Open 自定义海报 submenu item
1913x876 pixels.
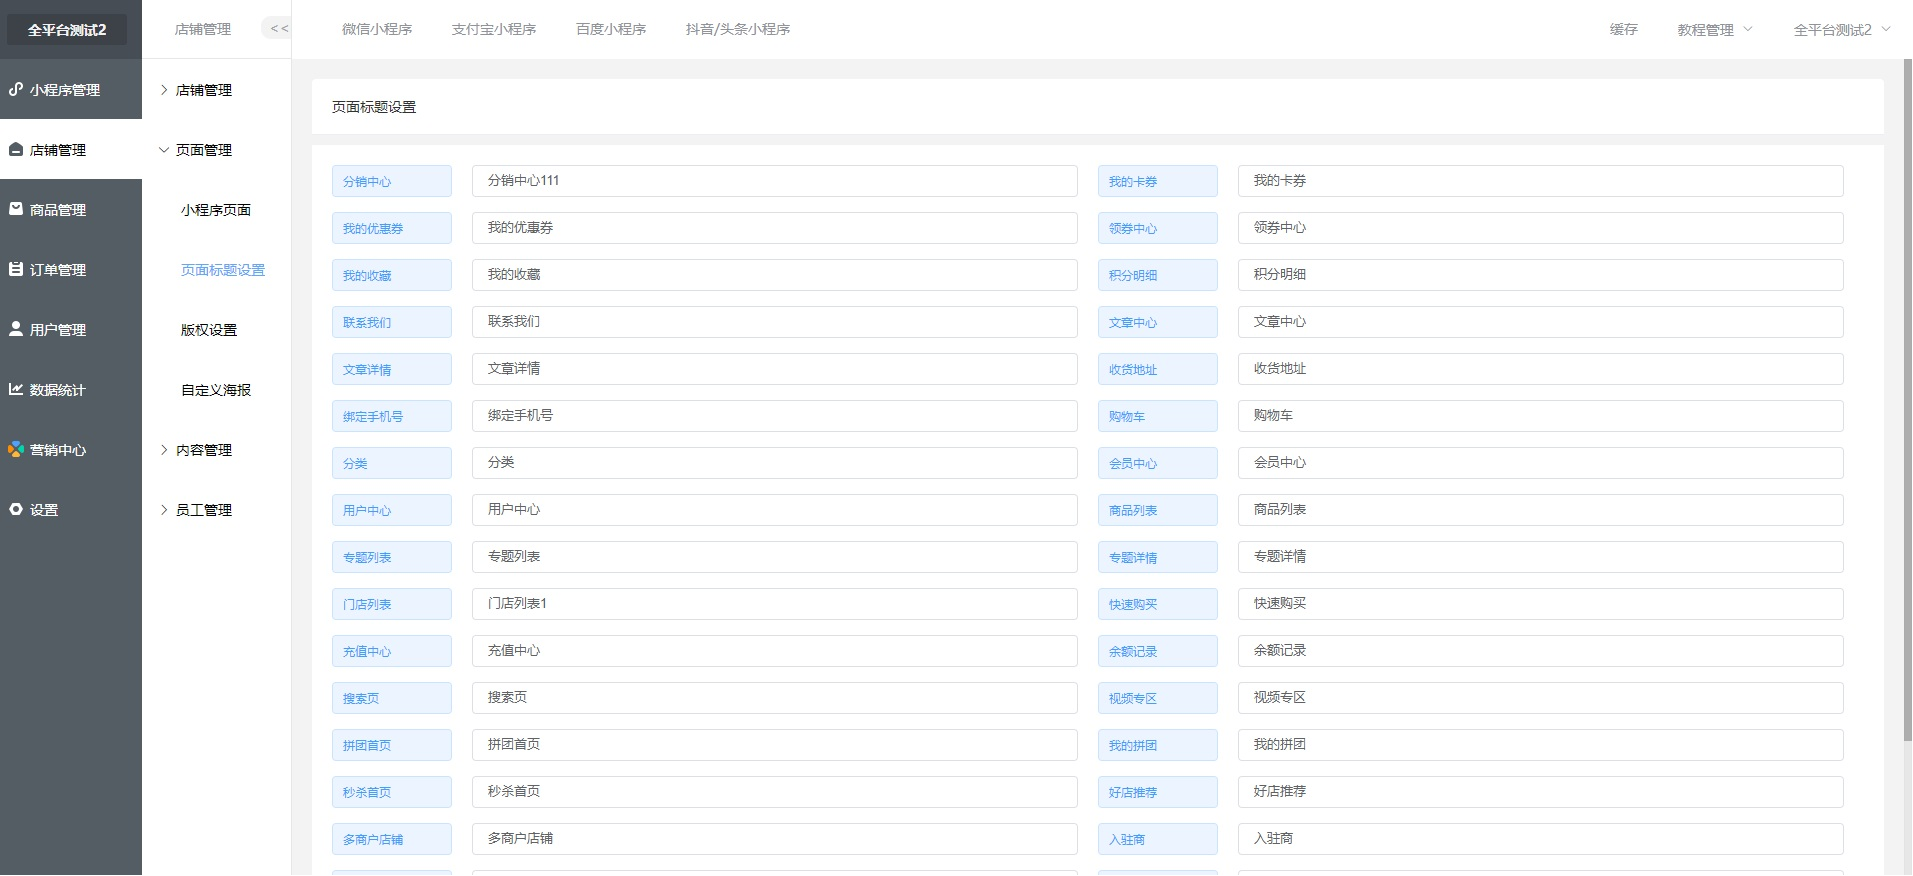(216, 390)
